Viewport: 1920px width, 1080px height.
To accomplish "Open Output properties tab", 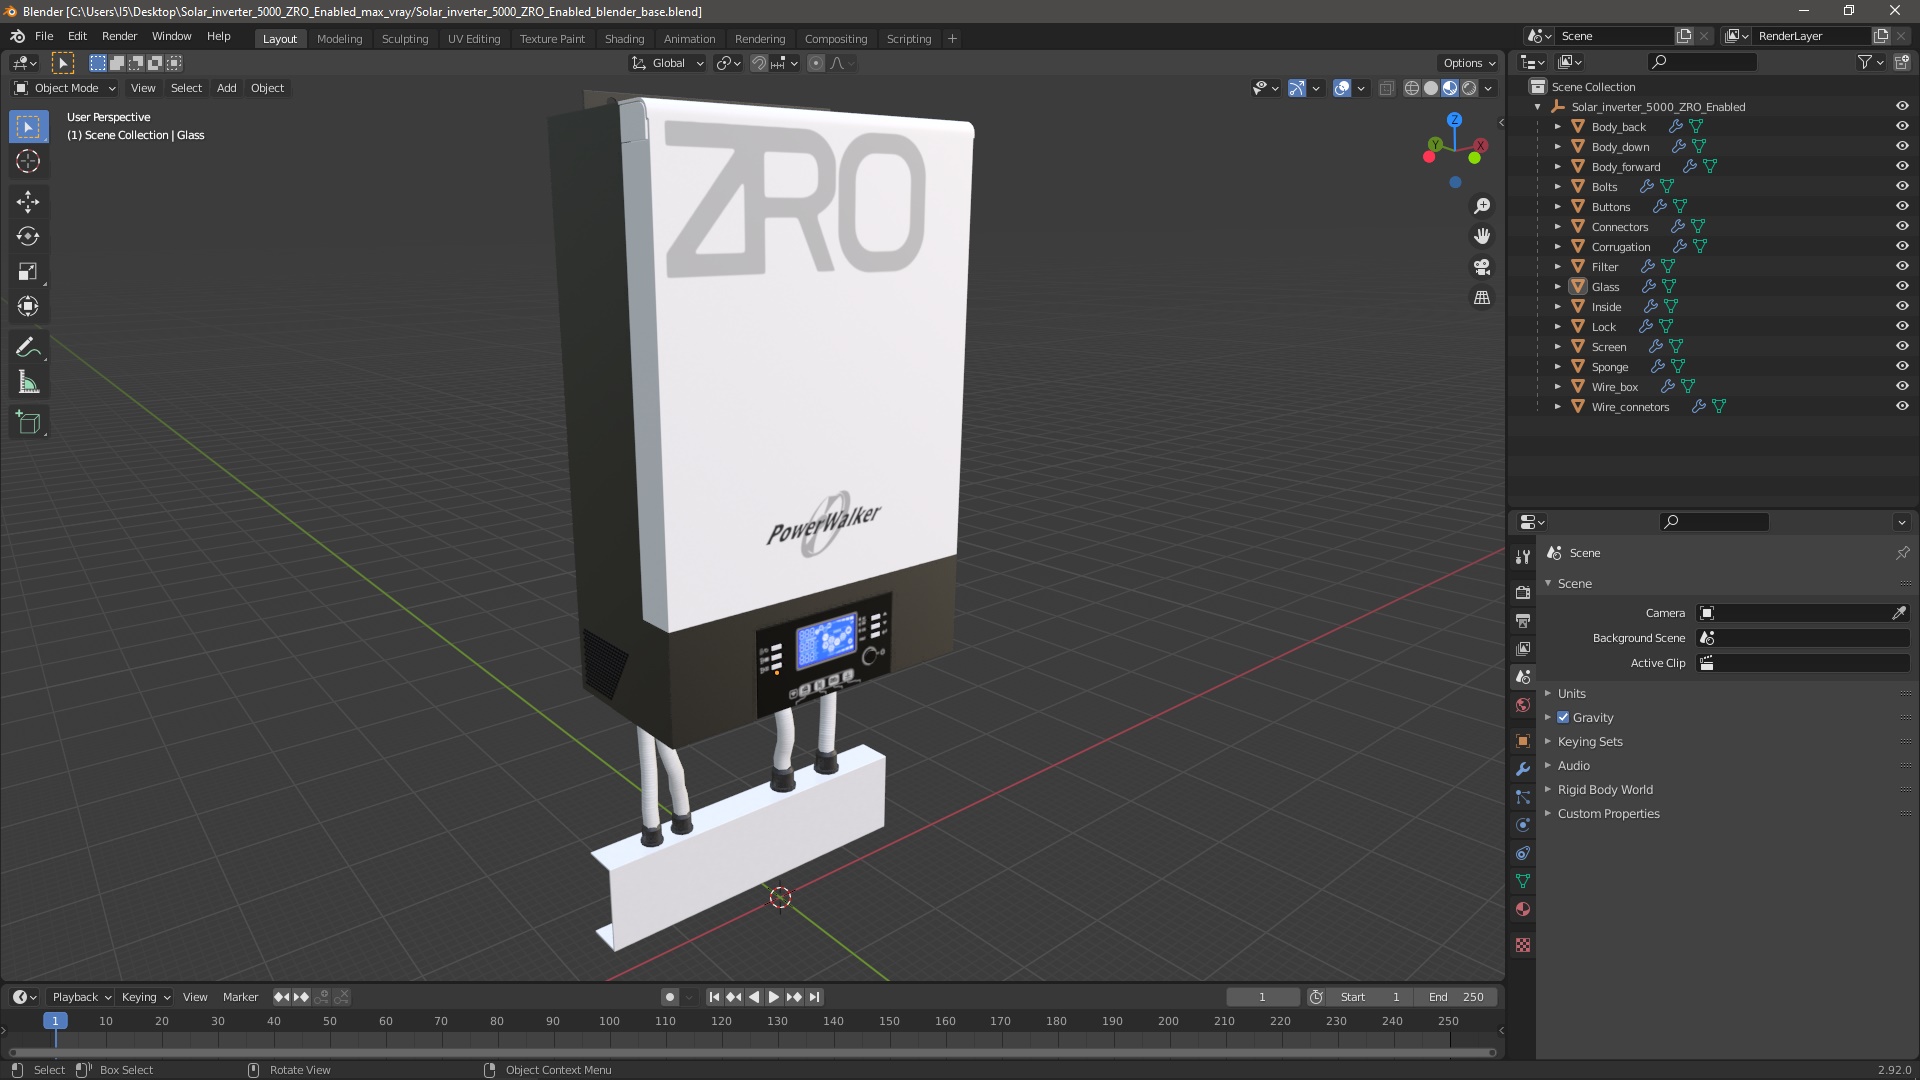I will (x=1523, y=621).
